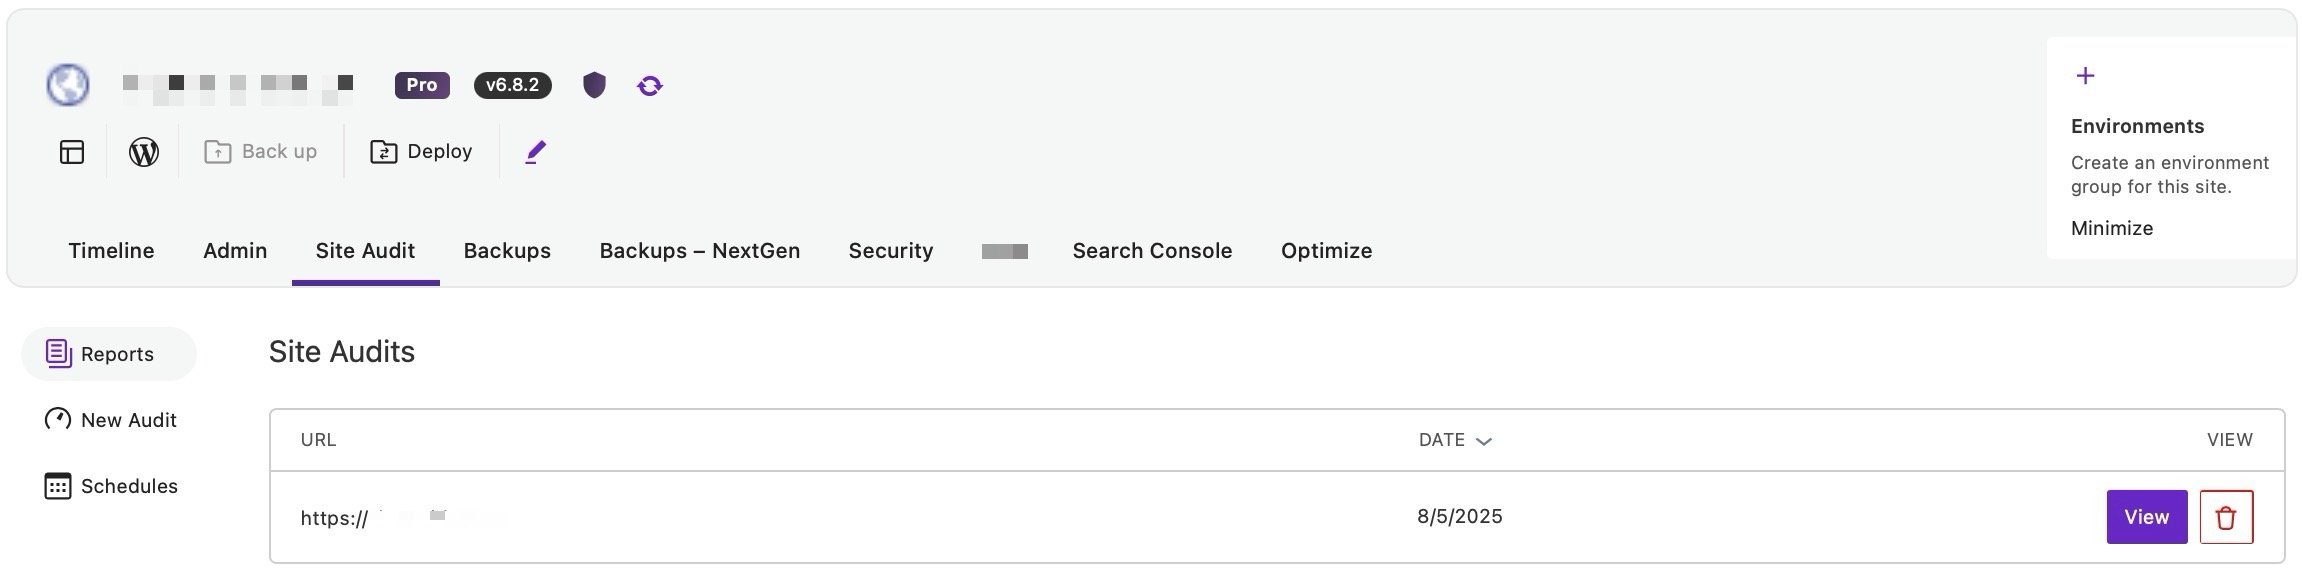The height and width of the screenshot is (580, 2302).
Task: Open the layout panel icon
Action: coord(72,152)
